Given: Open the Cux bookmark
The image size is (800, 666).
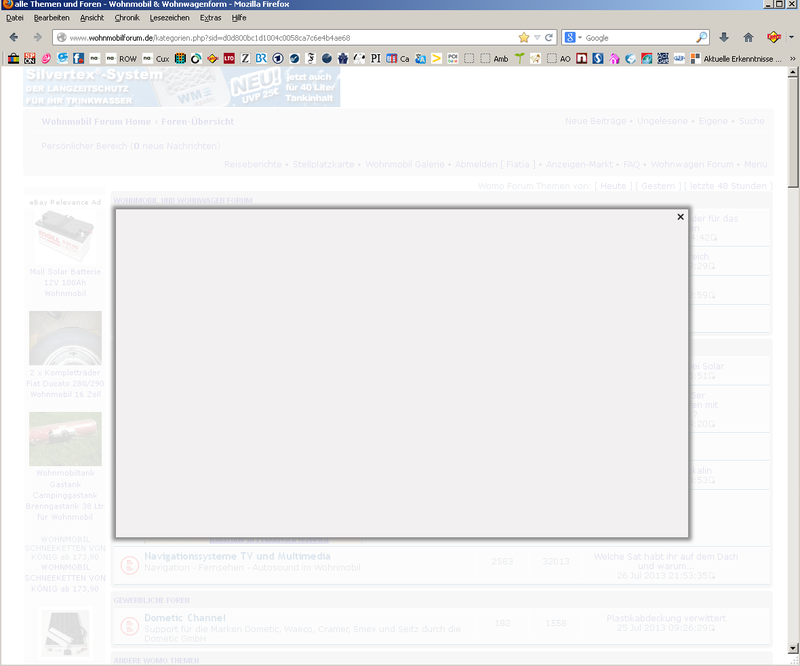Looking at the screenshot, I should (162, 59).
